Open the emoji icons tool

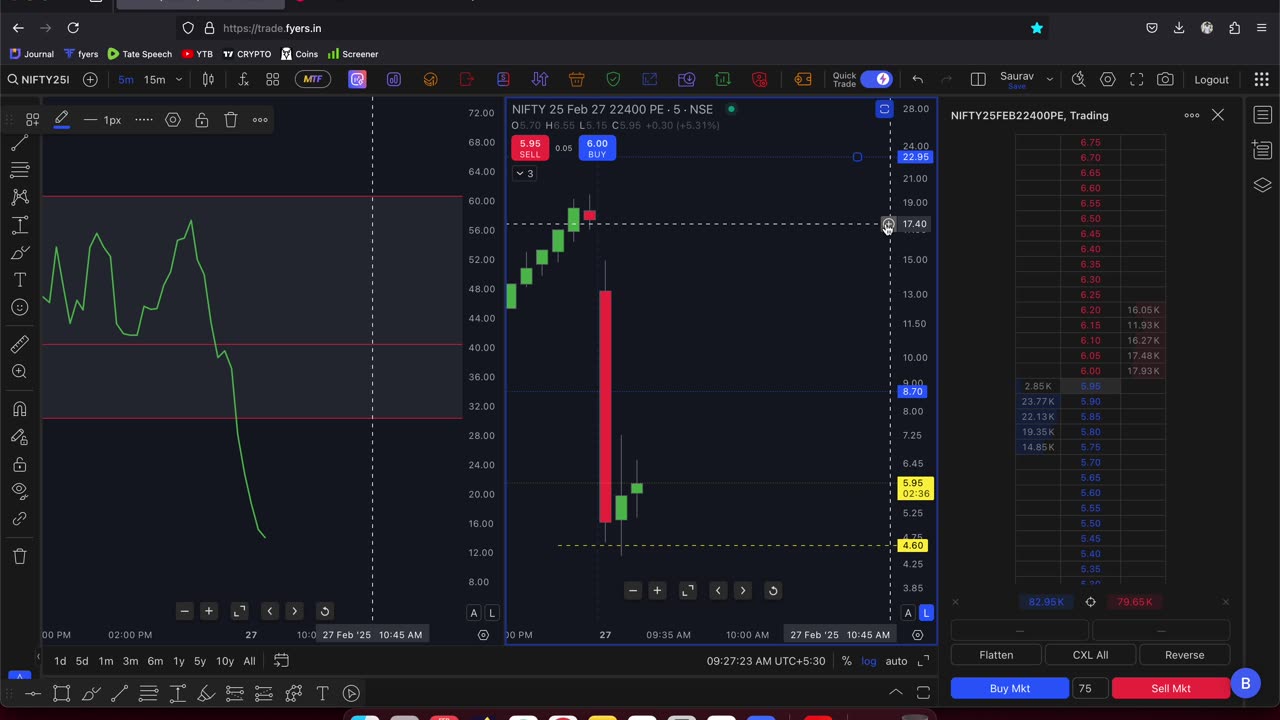[x=19, y=308]
